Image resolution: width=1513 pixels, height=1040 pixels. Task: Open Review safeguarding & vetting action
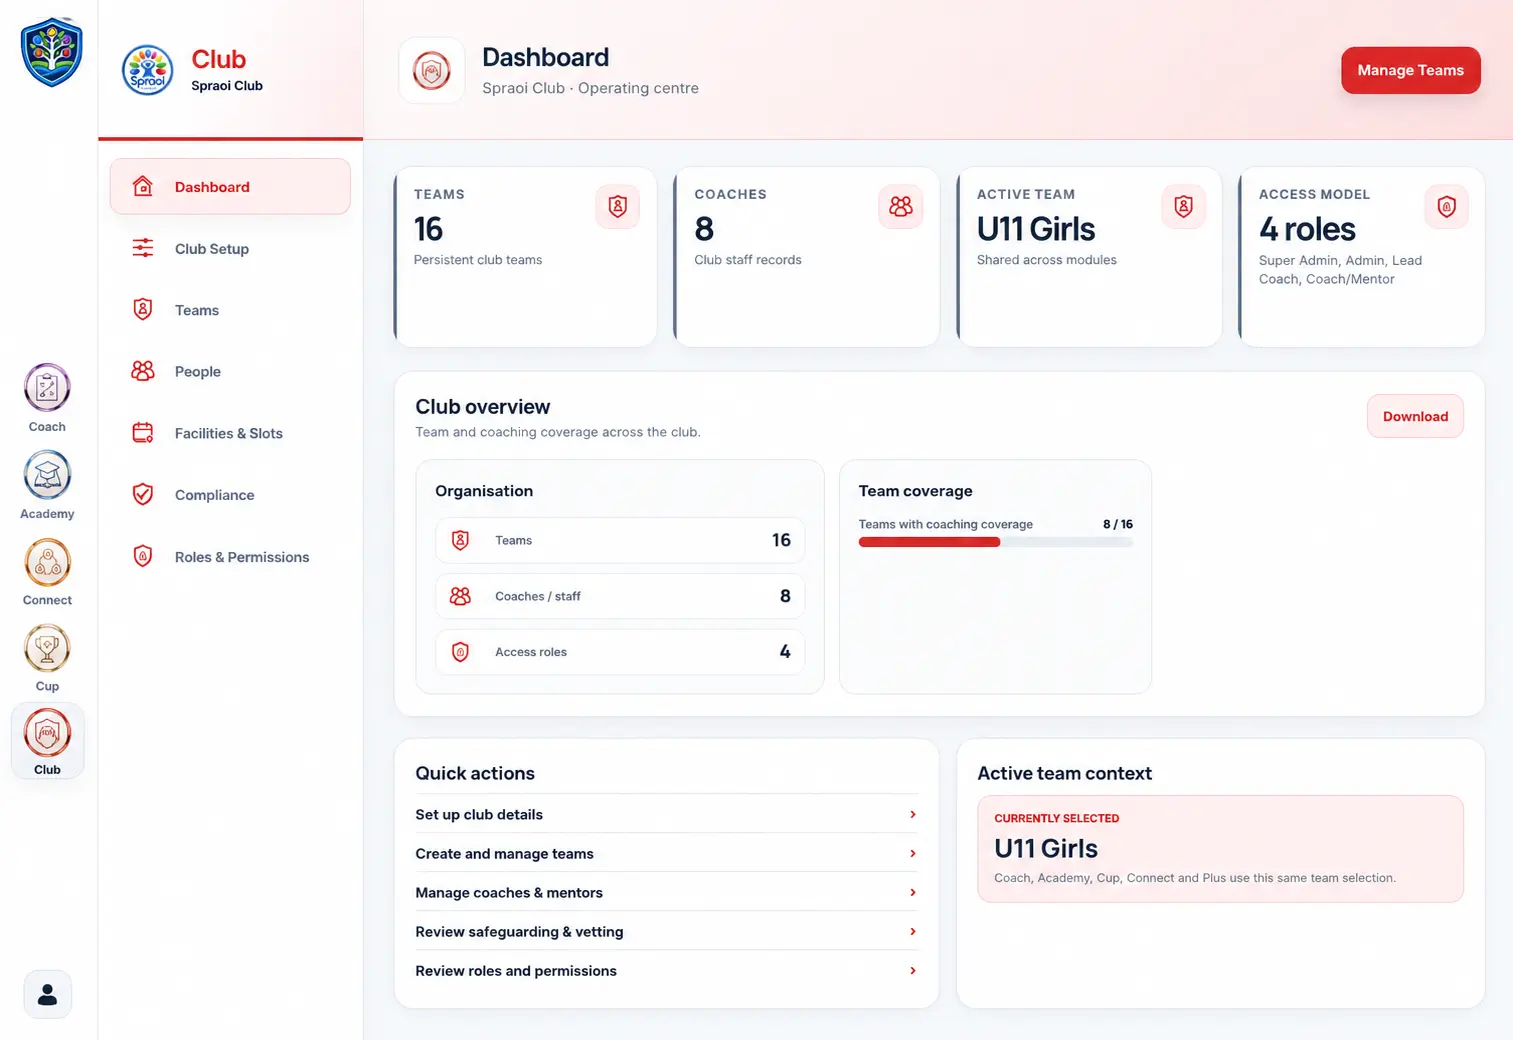tap(666, 931)
